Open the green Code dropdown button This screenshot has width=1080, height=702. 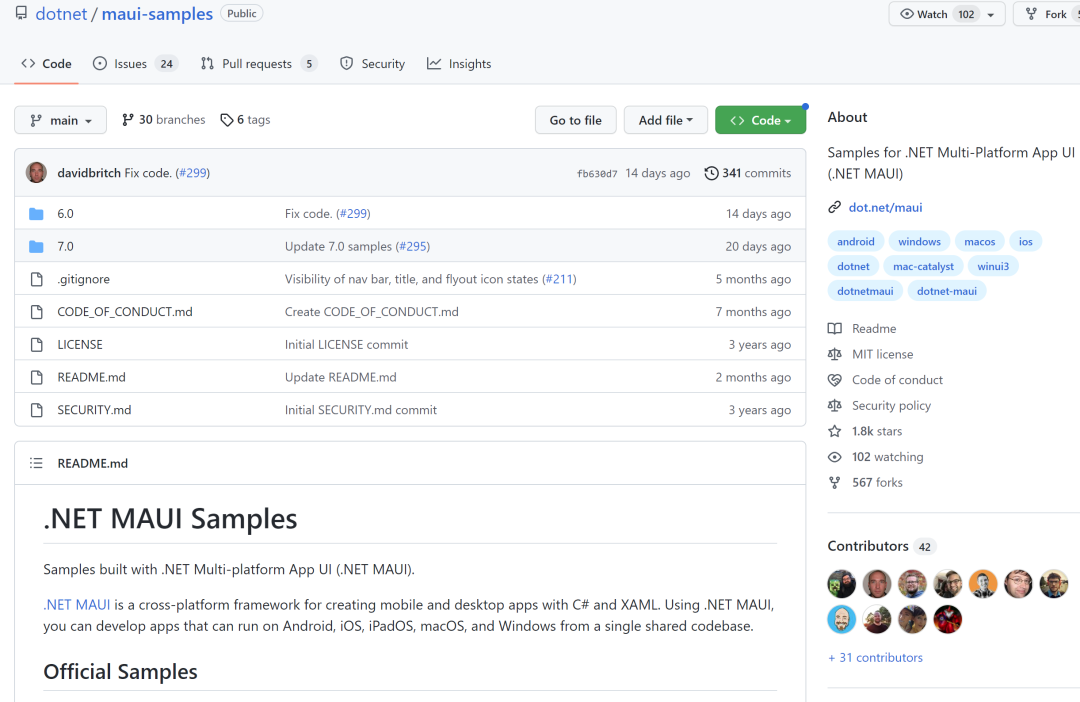coord(760,120)
